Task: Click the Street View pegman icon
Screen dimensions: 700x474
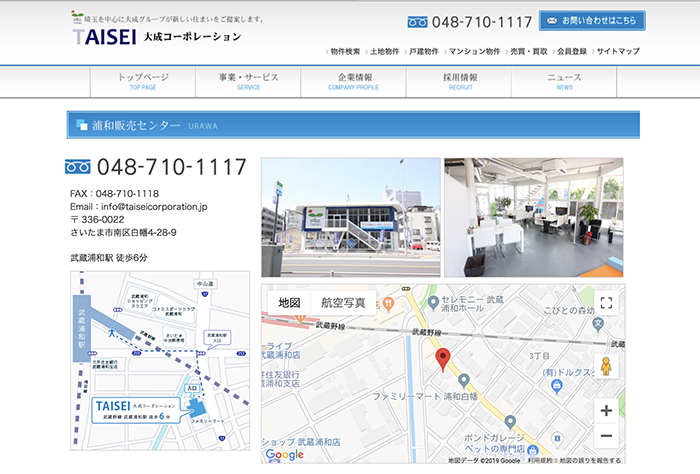Action: coord(606,366)
